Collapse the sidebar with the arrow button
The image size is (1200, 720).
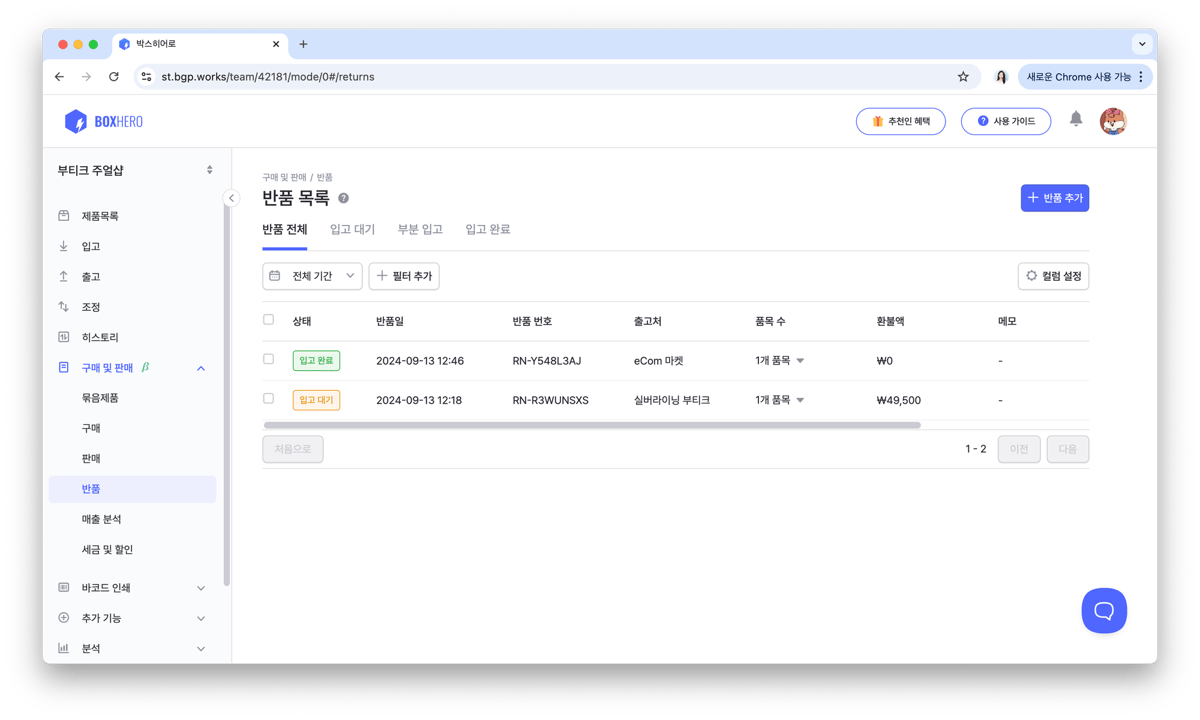(231, 198)
